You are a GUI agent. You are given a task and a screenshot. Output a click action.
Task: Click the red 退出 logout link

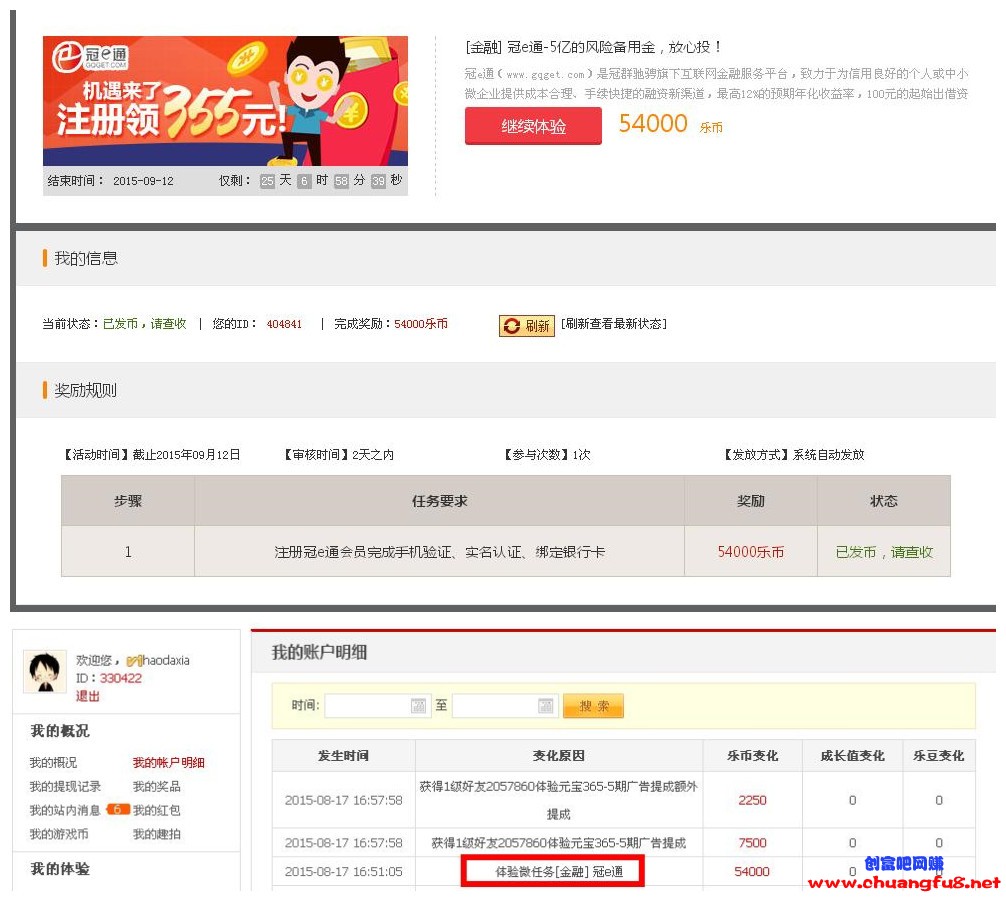(88, 696)
